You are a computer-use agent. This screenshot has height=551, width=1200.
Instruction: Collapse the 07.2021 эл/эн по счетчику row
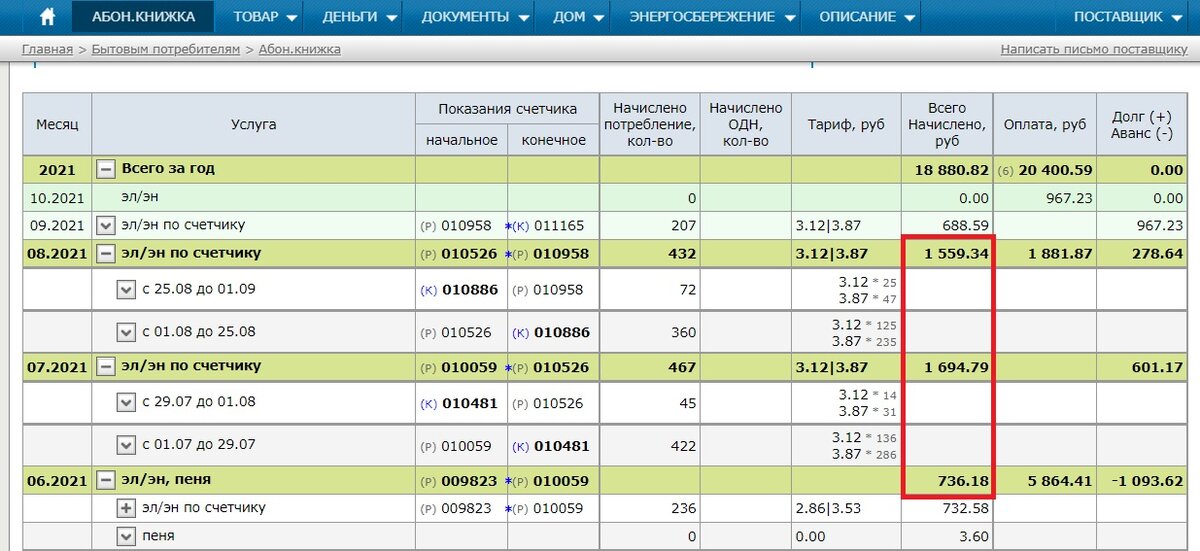click(x=105, y=367)
